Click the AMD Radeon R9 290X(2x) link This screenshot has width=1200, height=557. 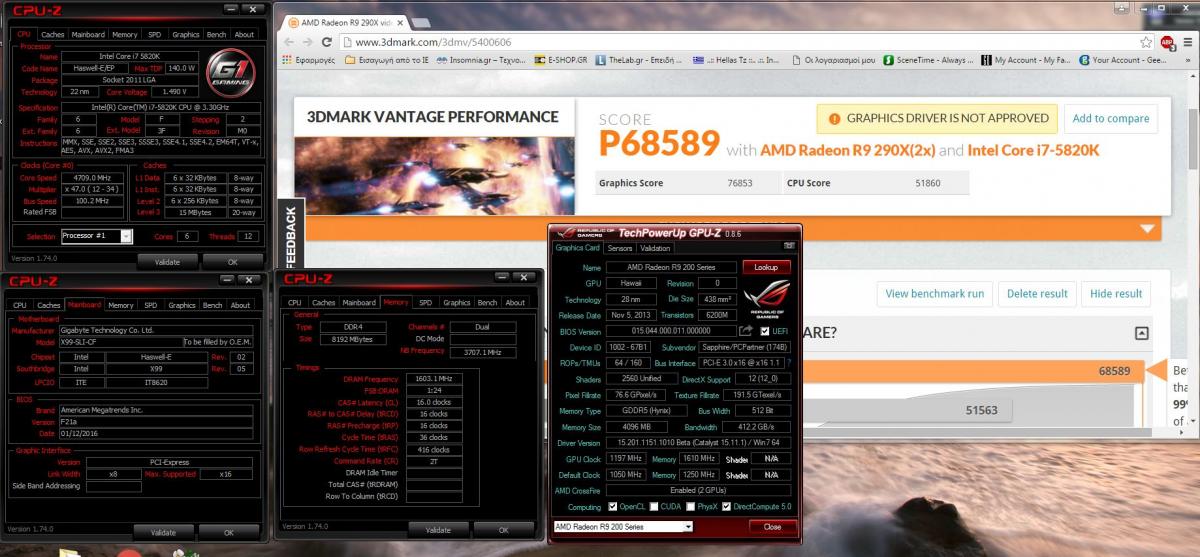848,150
